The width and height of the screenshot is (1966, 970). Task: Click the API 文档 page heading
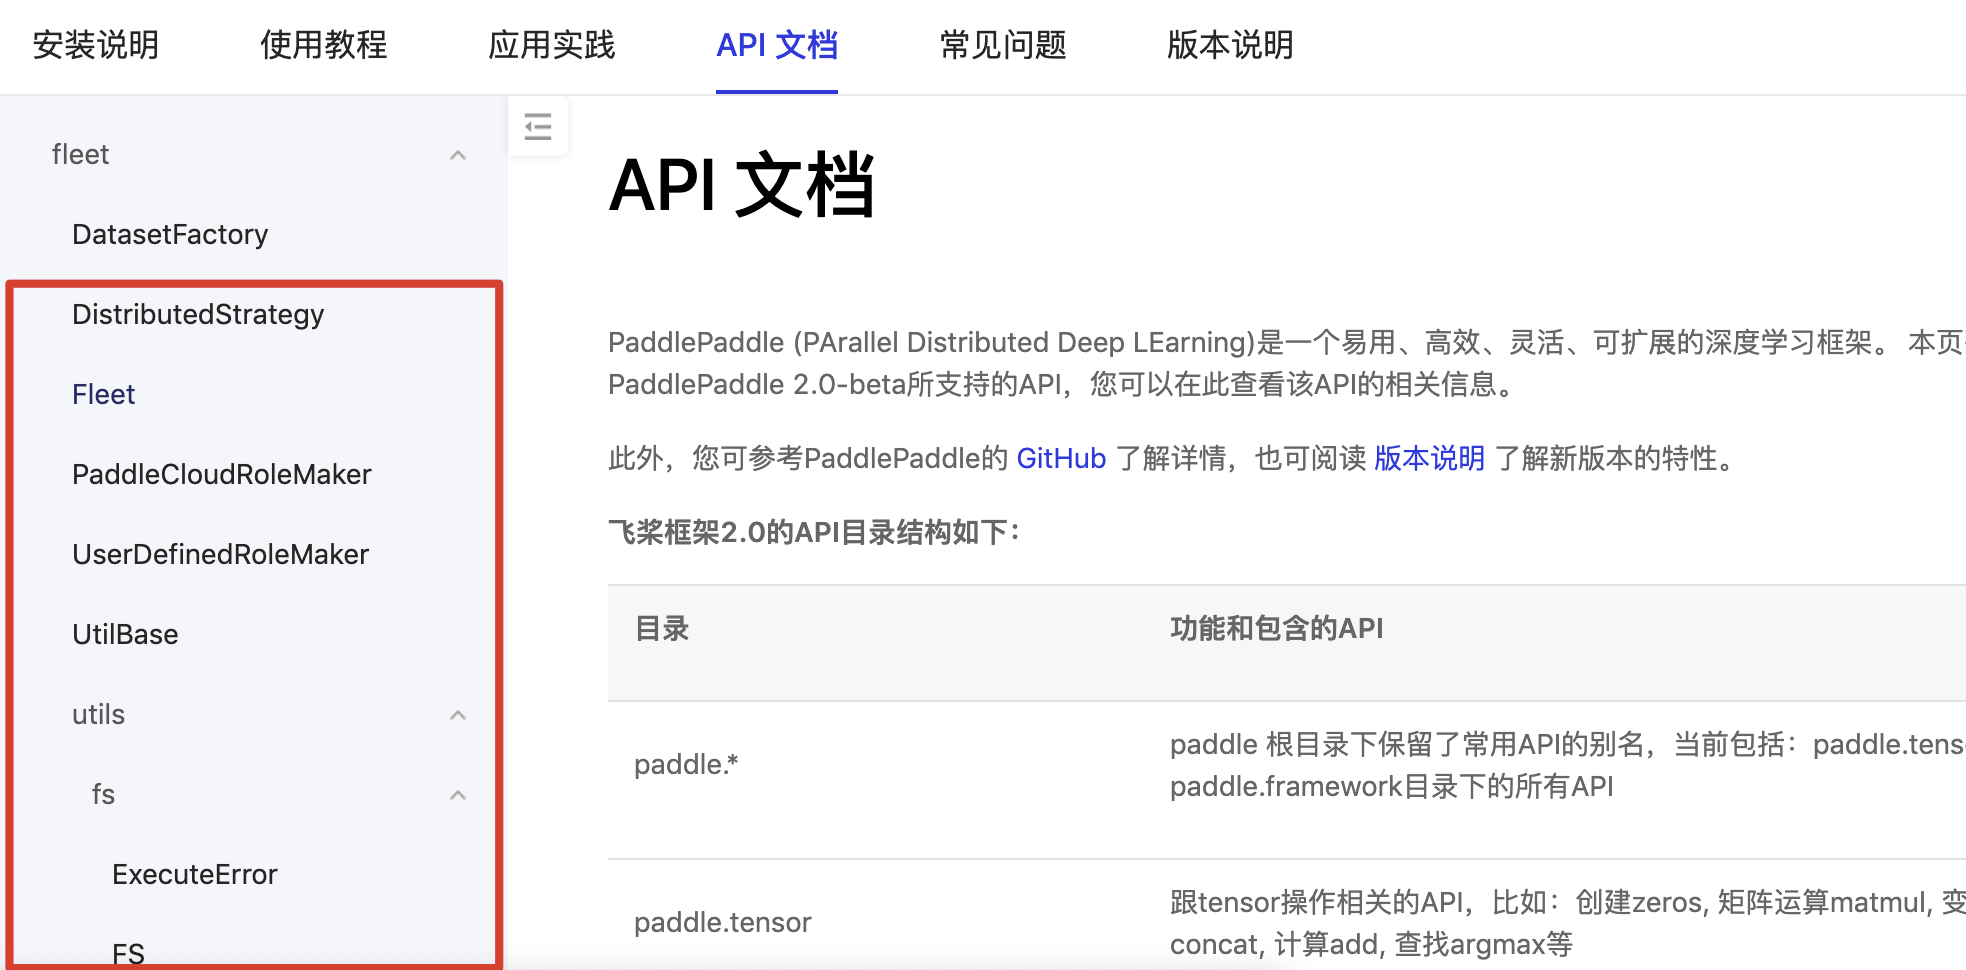coord(741,185)
